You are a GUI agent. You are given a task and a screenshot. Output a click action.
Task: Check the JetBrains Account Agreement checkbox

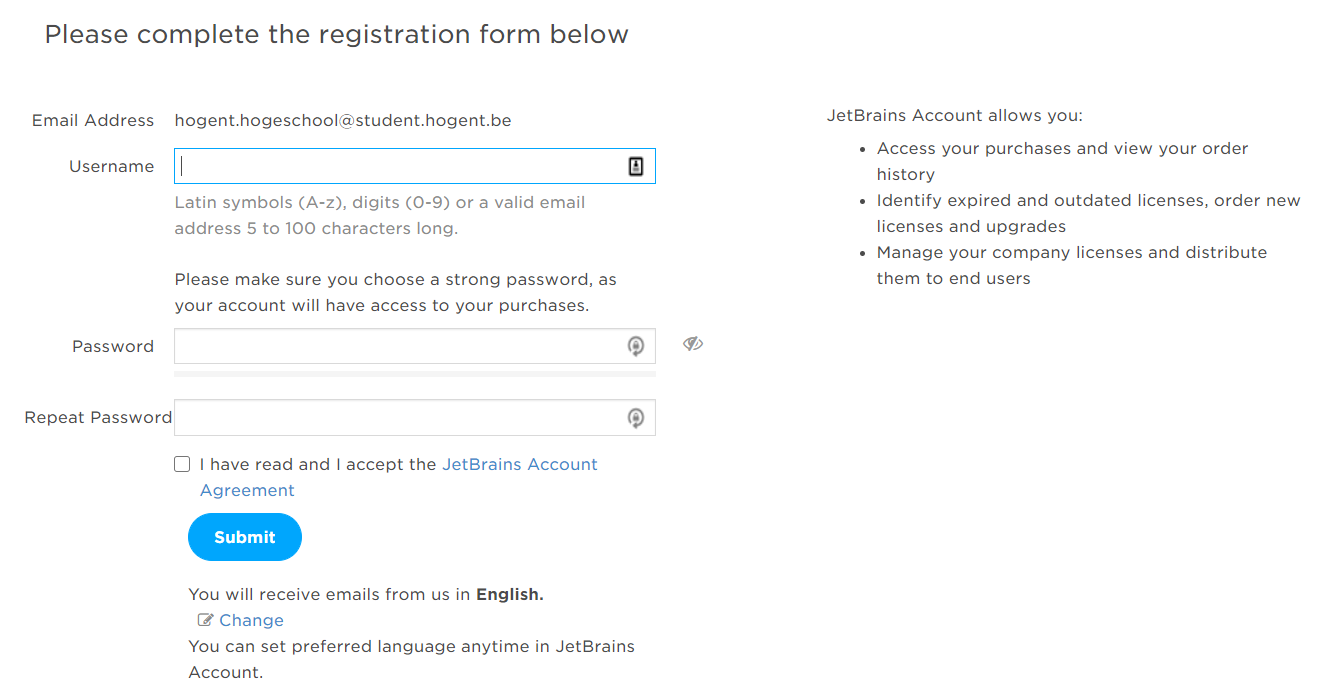[x=182, y=464]
